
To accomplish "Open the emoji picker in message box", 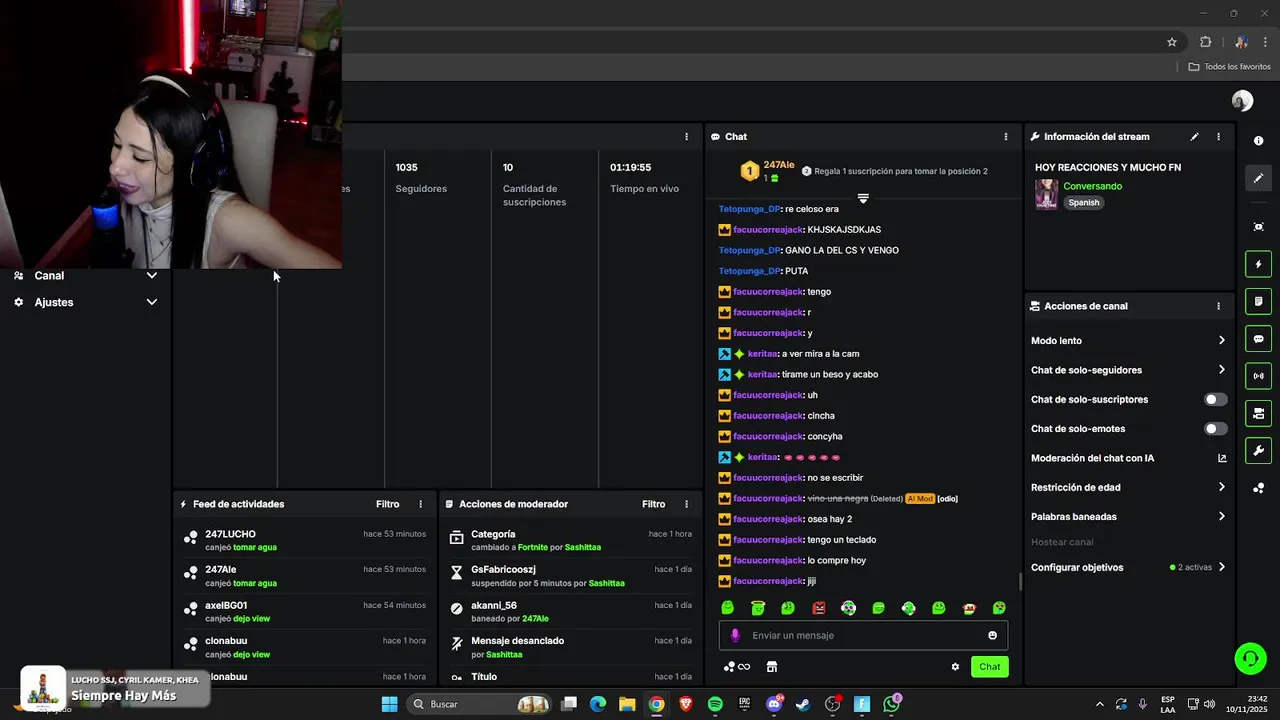I will tap(992, 635).
